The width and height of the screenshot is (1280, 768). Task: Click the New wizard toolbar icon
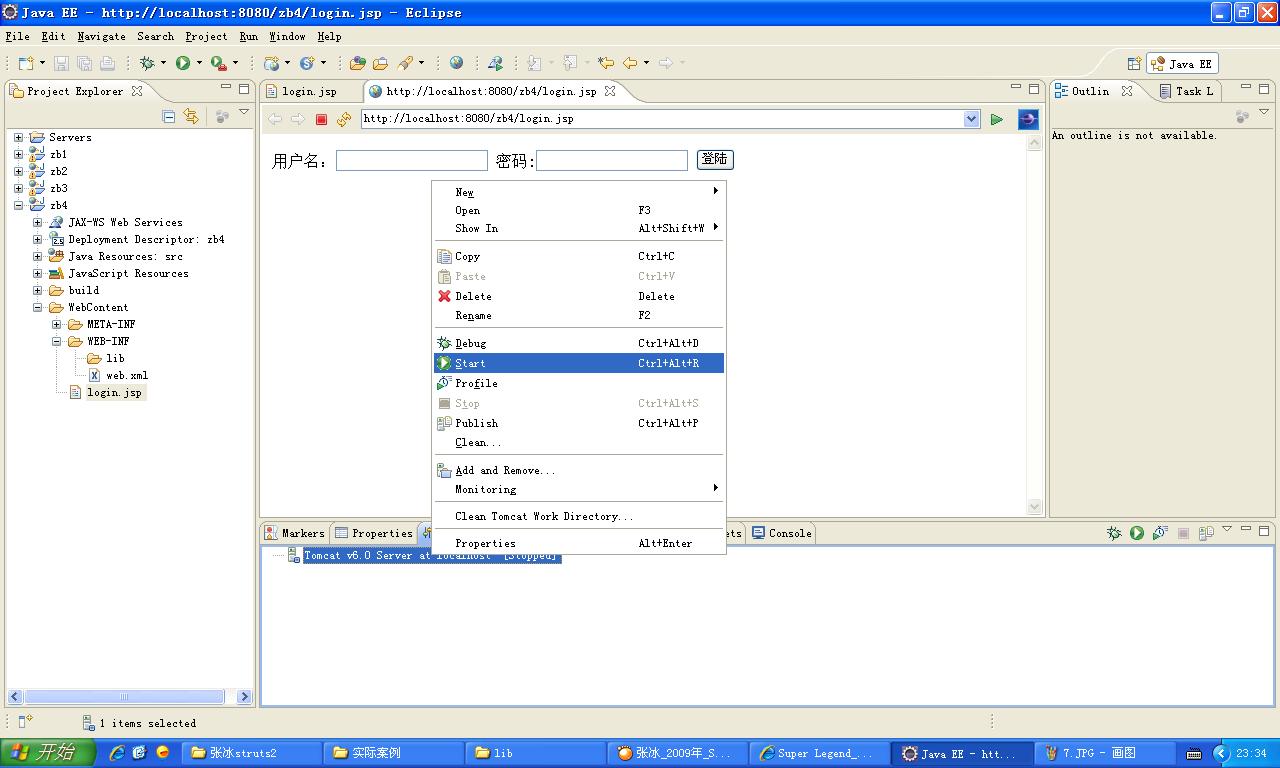click(x=26, y=63)
